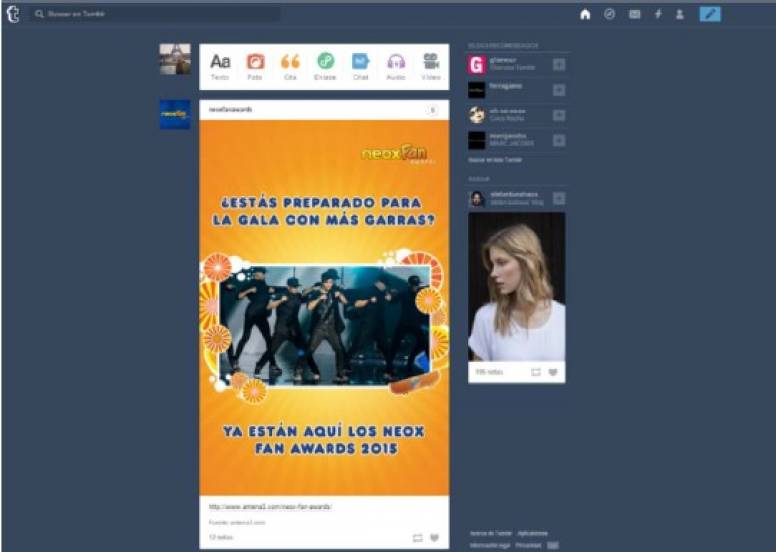This screenshot has width=776, height=552.
Task: Open the inbox envelope icon
Action: (x=634, y=14)
